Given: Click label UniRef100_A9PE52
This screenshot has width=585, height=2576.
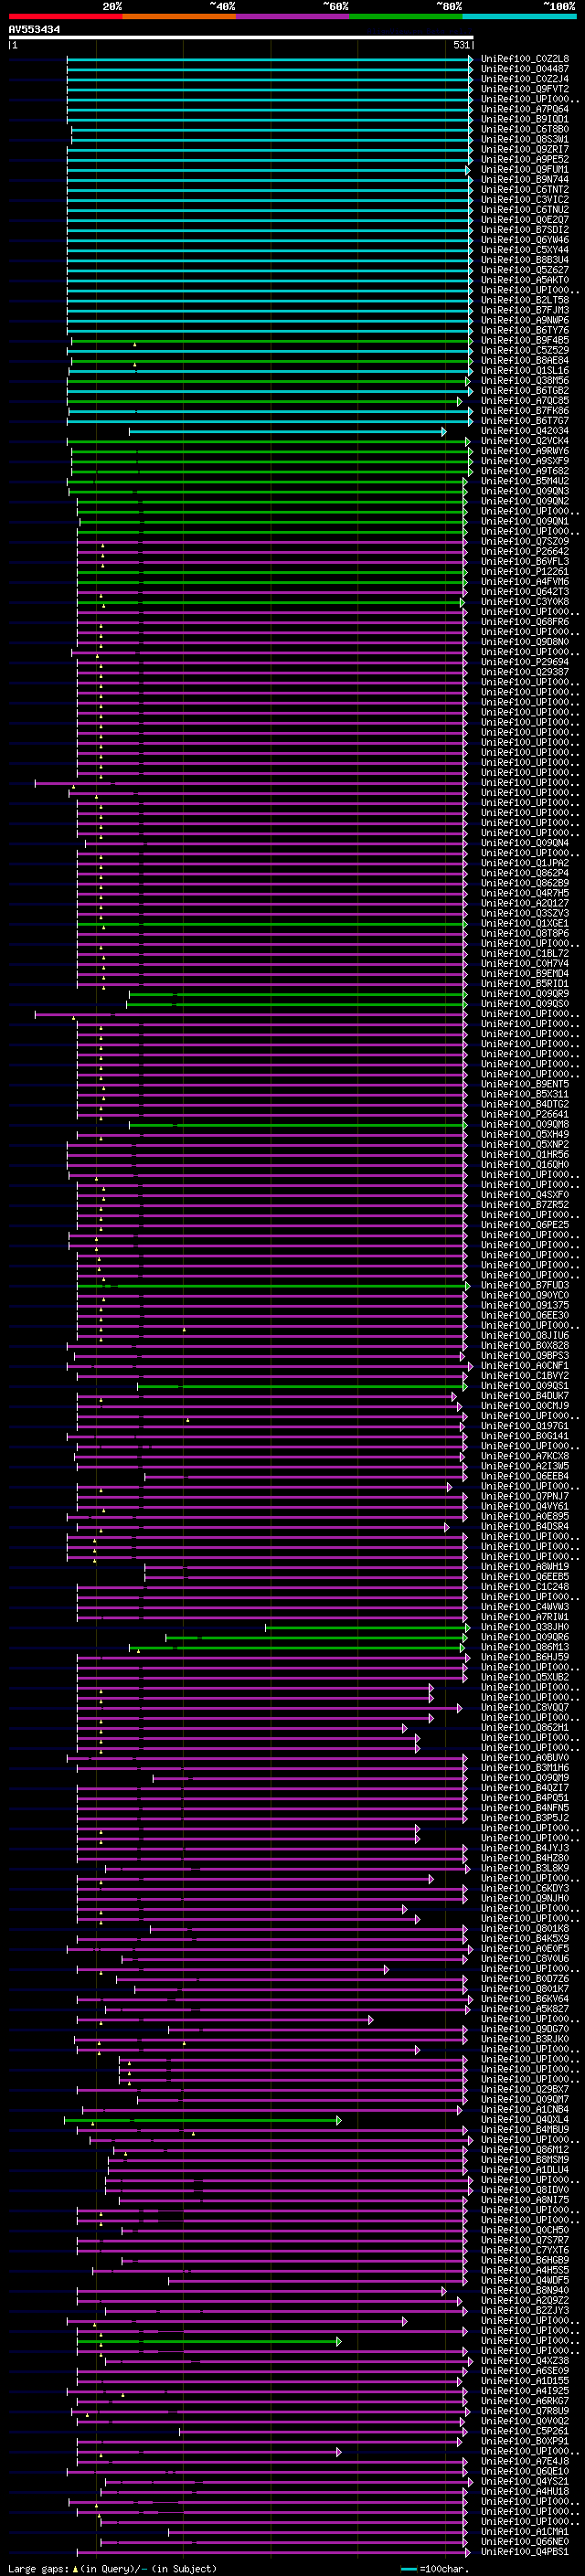Looking at the screenshot, I should pos(525,159).
